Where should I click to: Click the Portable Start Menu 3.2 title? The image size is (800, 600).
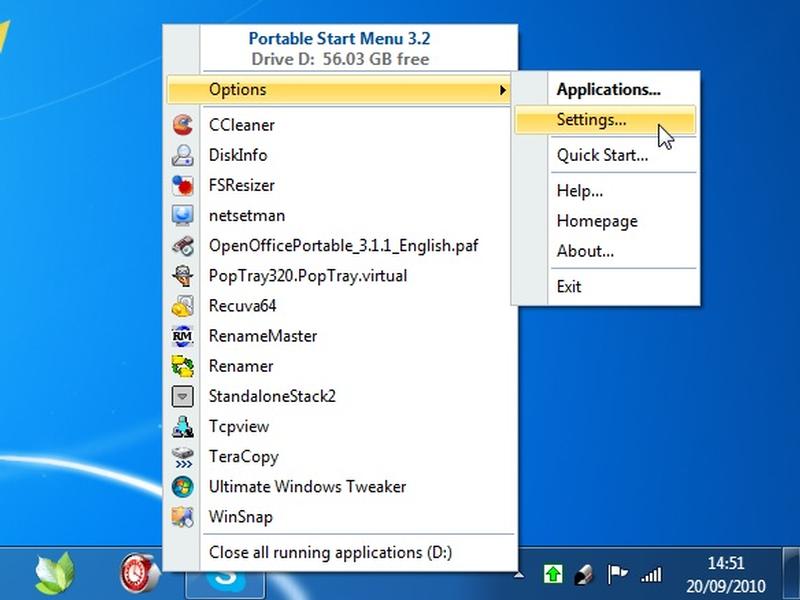[x=339, y=39]
